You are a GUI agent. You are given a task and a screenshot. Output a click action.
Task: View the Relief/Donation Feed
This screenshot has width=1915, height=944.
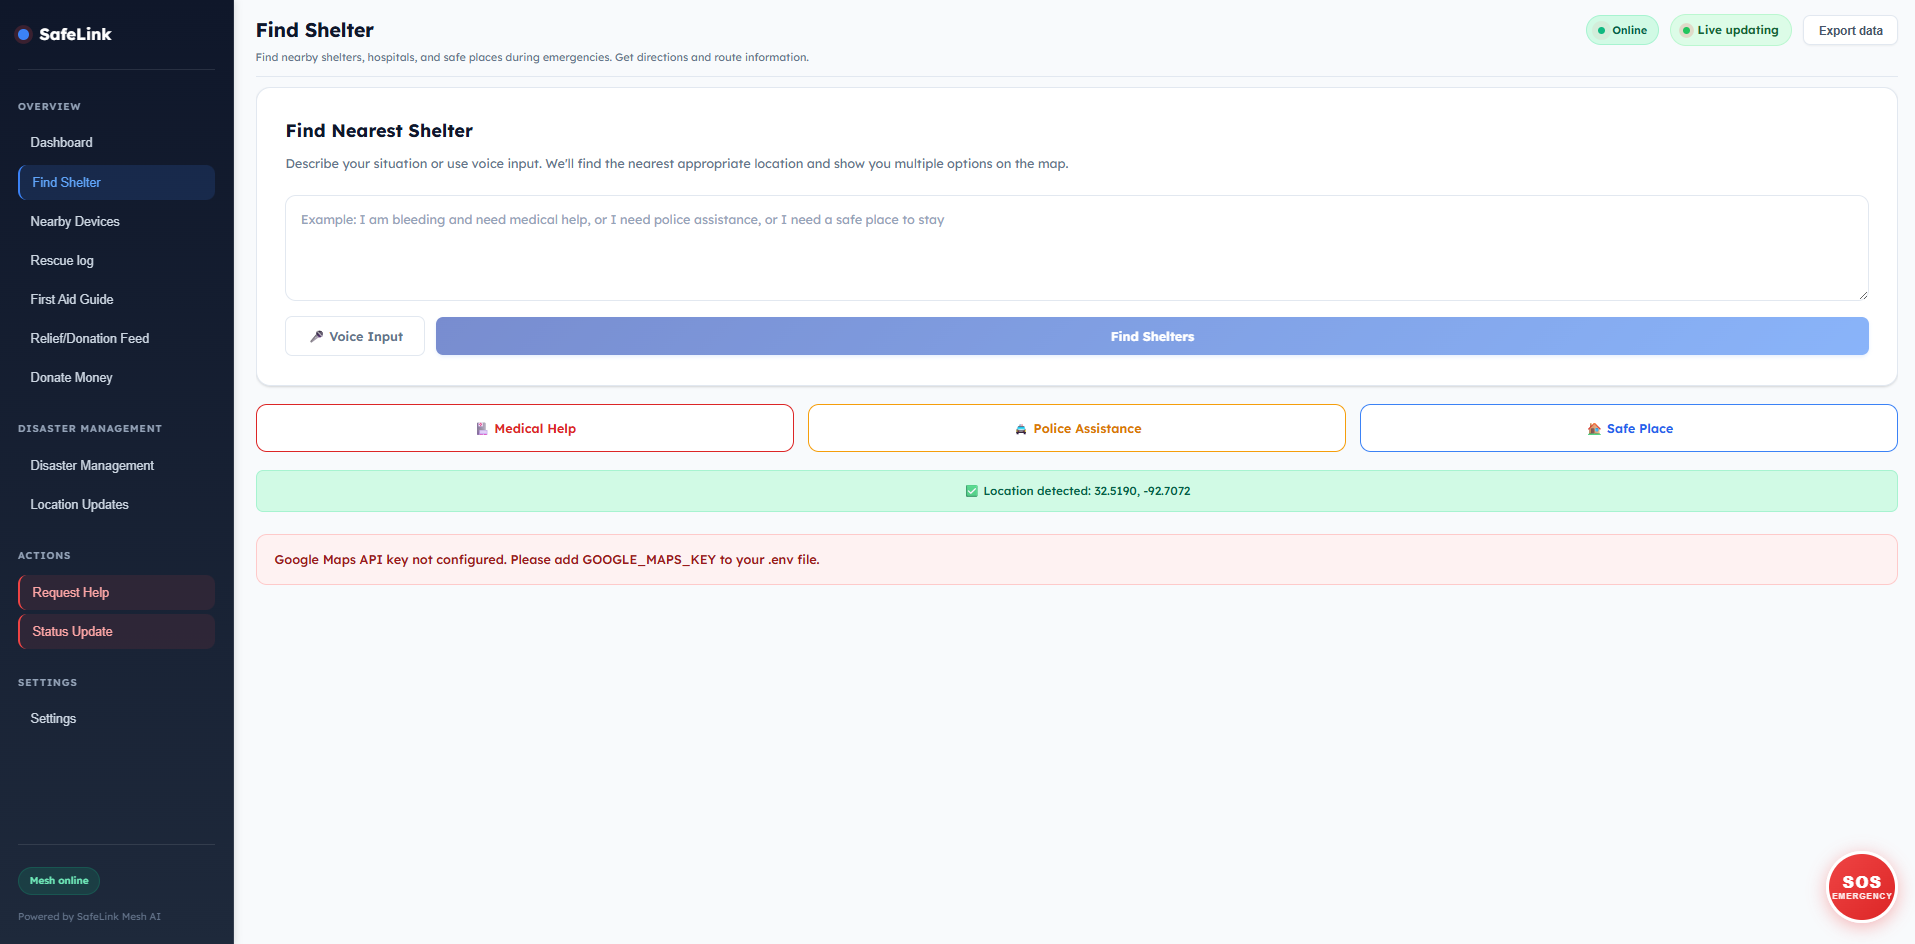point(116,338)
